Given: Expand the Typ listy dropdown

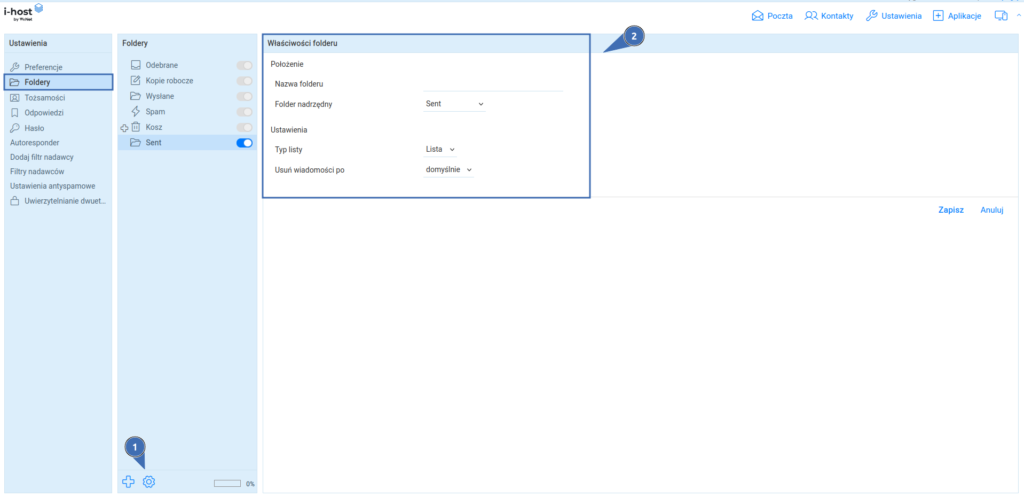Looking at the screenshot, I should (440, 149).
